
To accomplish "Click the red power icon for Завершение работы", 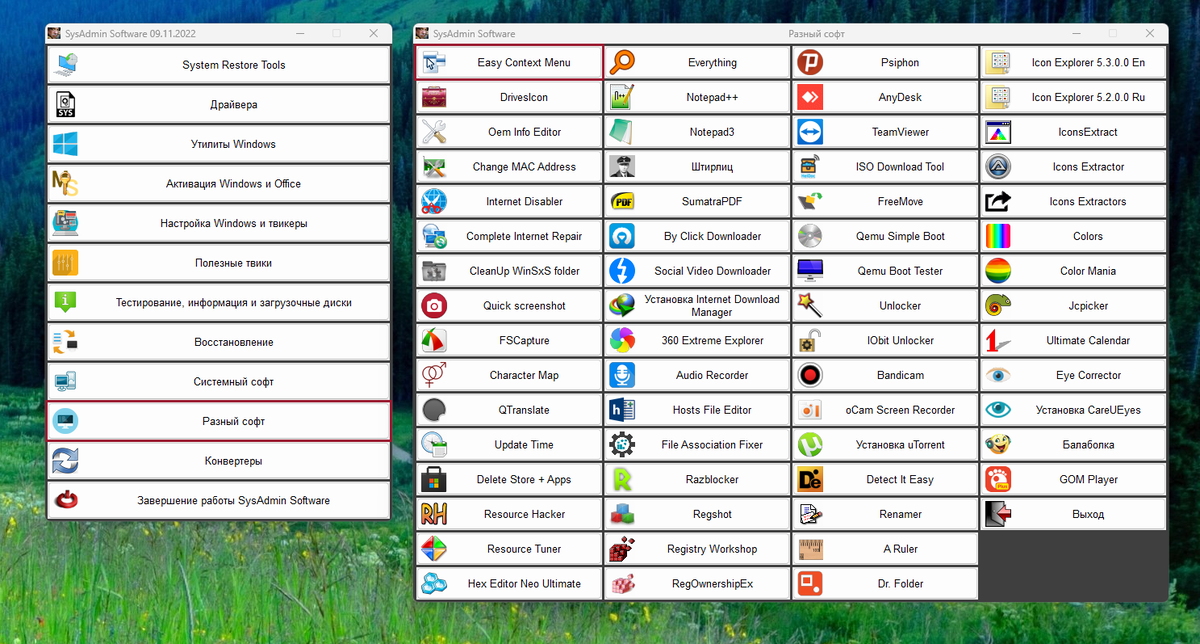I will click(x=66, y=500).
